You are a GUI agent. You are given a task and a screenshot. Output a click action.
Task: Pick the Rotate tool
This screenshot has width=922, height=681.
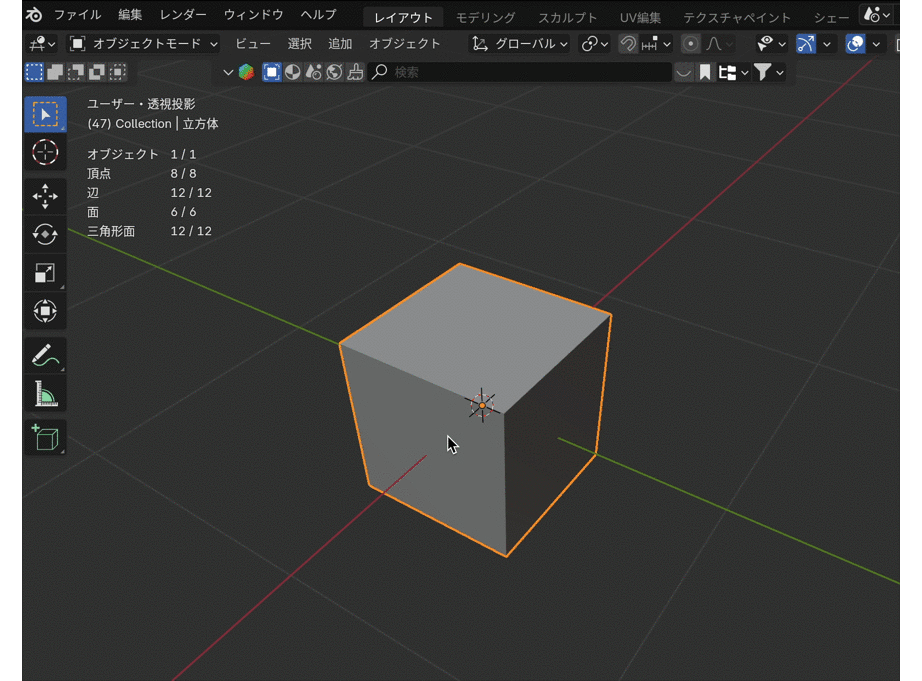pos(45,235)
